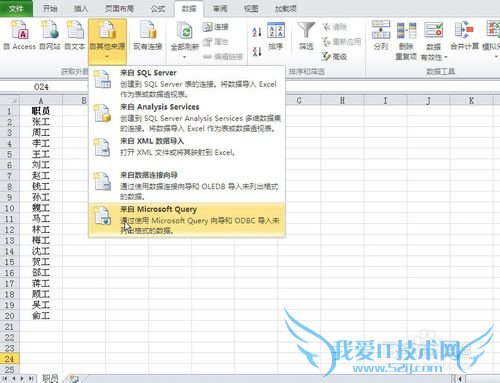Go to previous sheet with navigation arrow

(x=14, y=379)
